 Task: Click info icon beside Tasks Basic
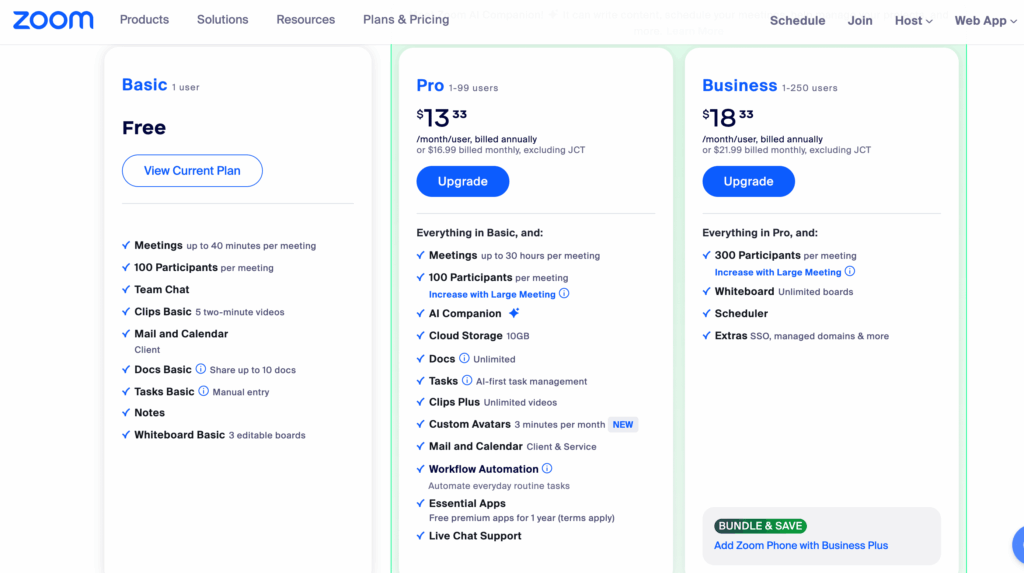coord(204,391)
